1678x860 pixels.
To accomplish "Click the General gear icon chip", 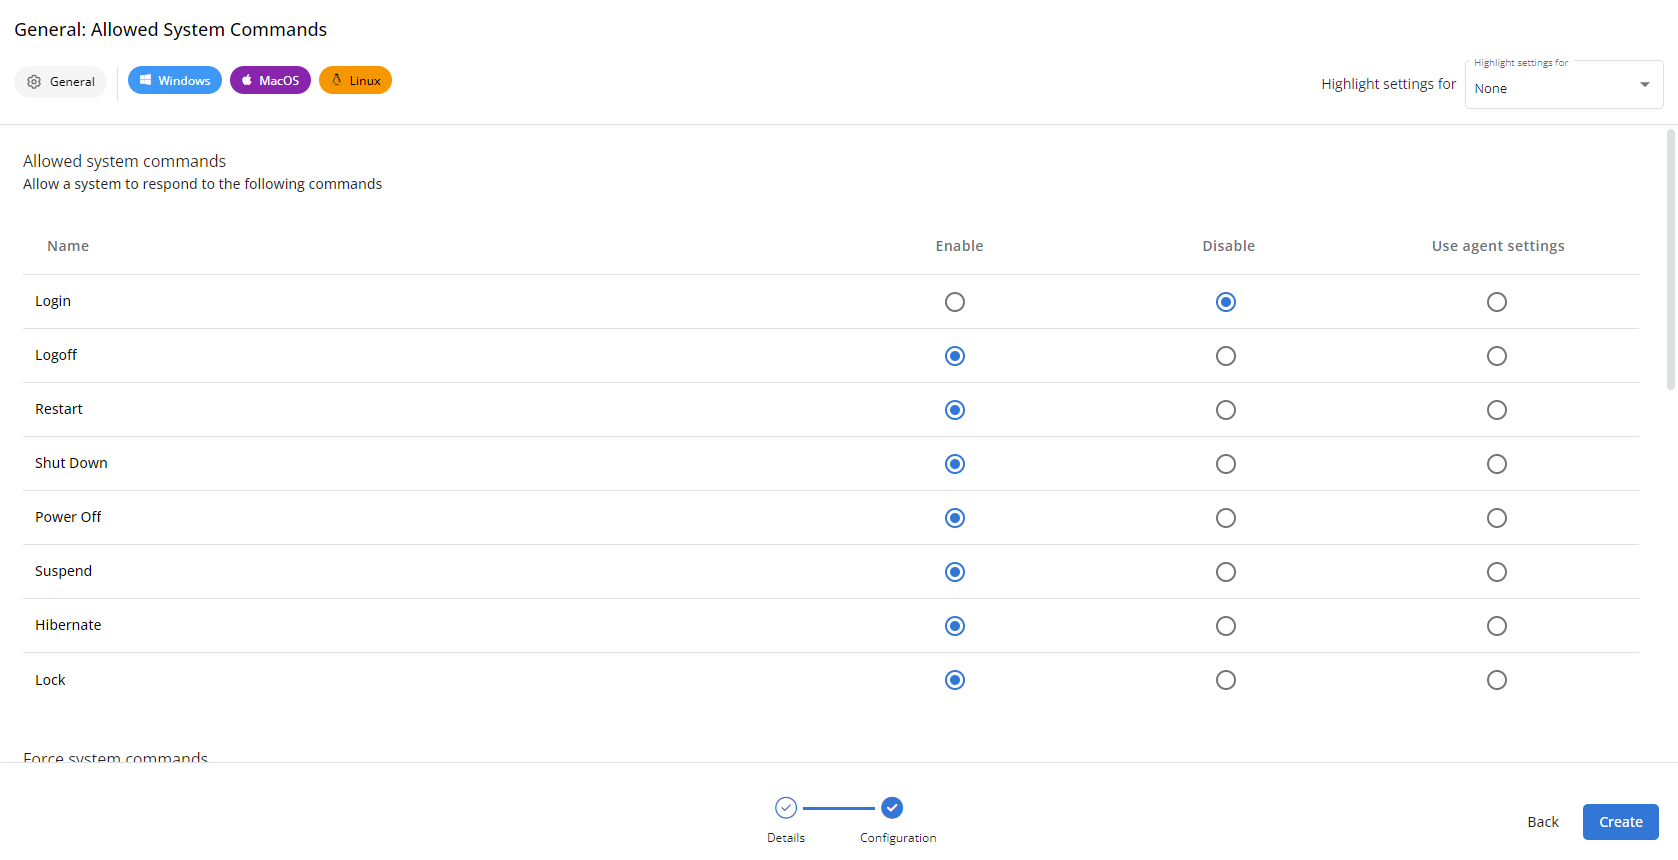I will click(x=60, y=82).
